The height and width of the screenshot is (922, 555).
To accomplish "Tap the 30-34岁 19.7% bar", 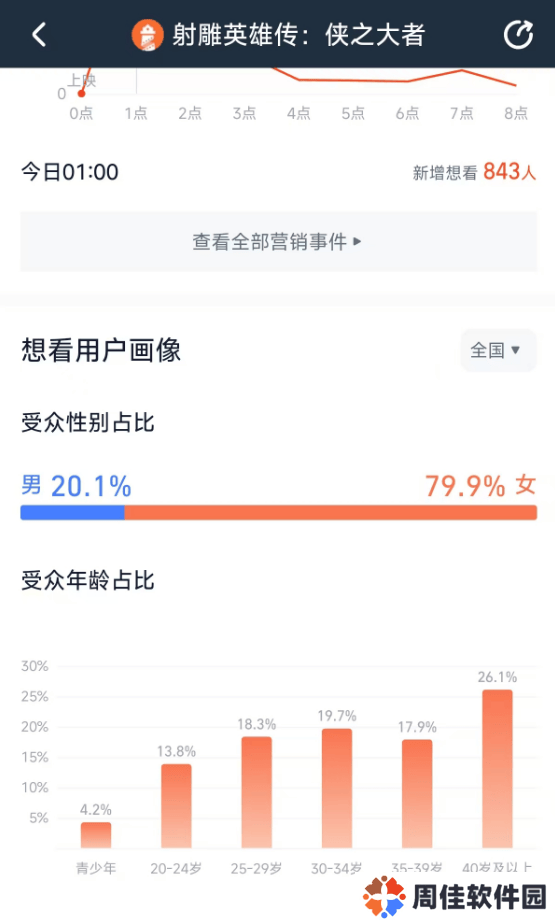I will coord(337,788).
